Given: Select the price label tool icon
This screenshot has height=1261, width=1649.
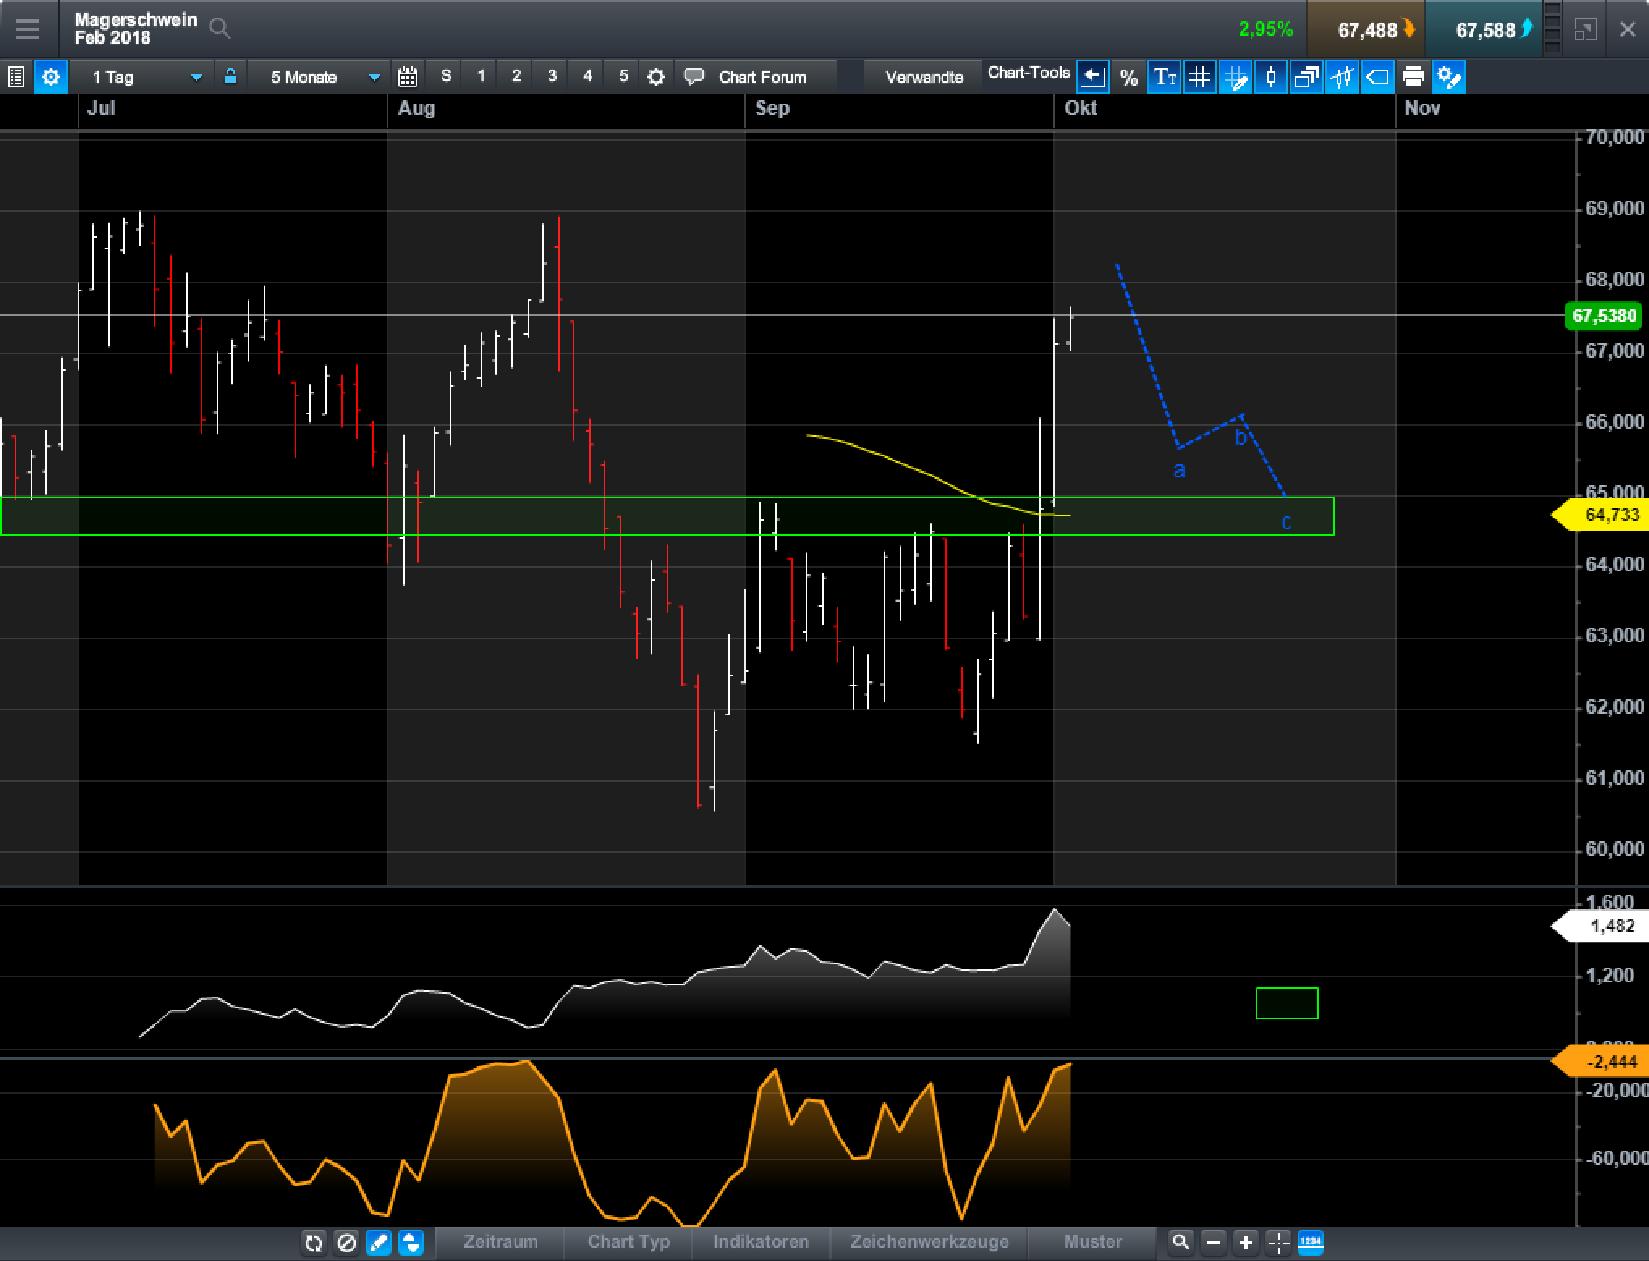Looking at the screenshot, I should [1375, 77].
